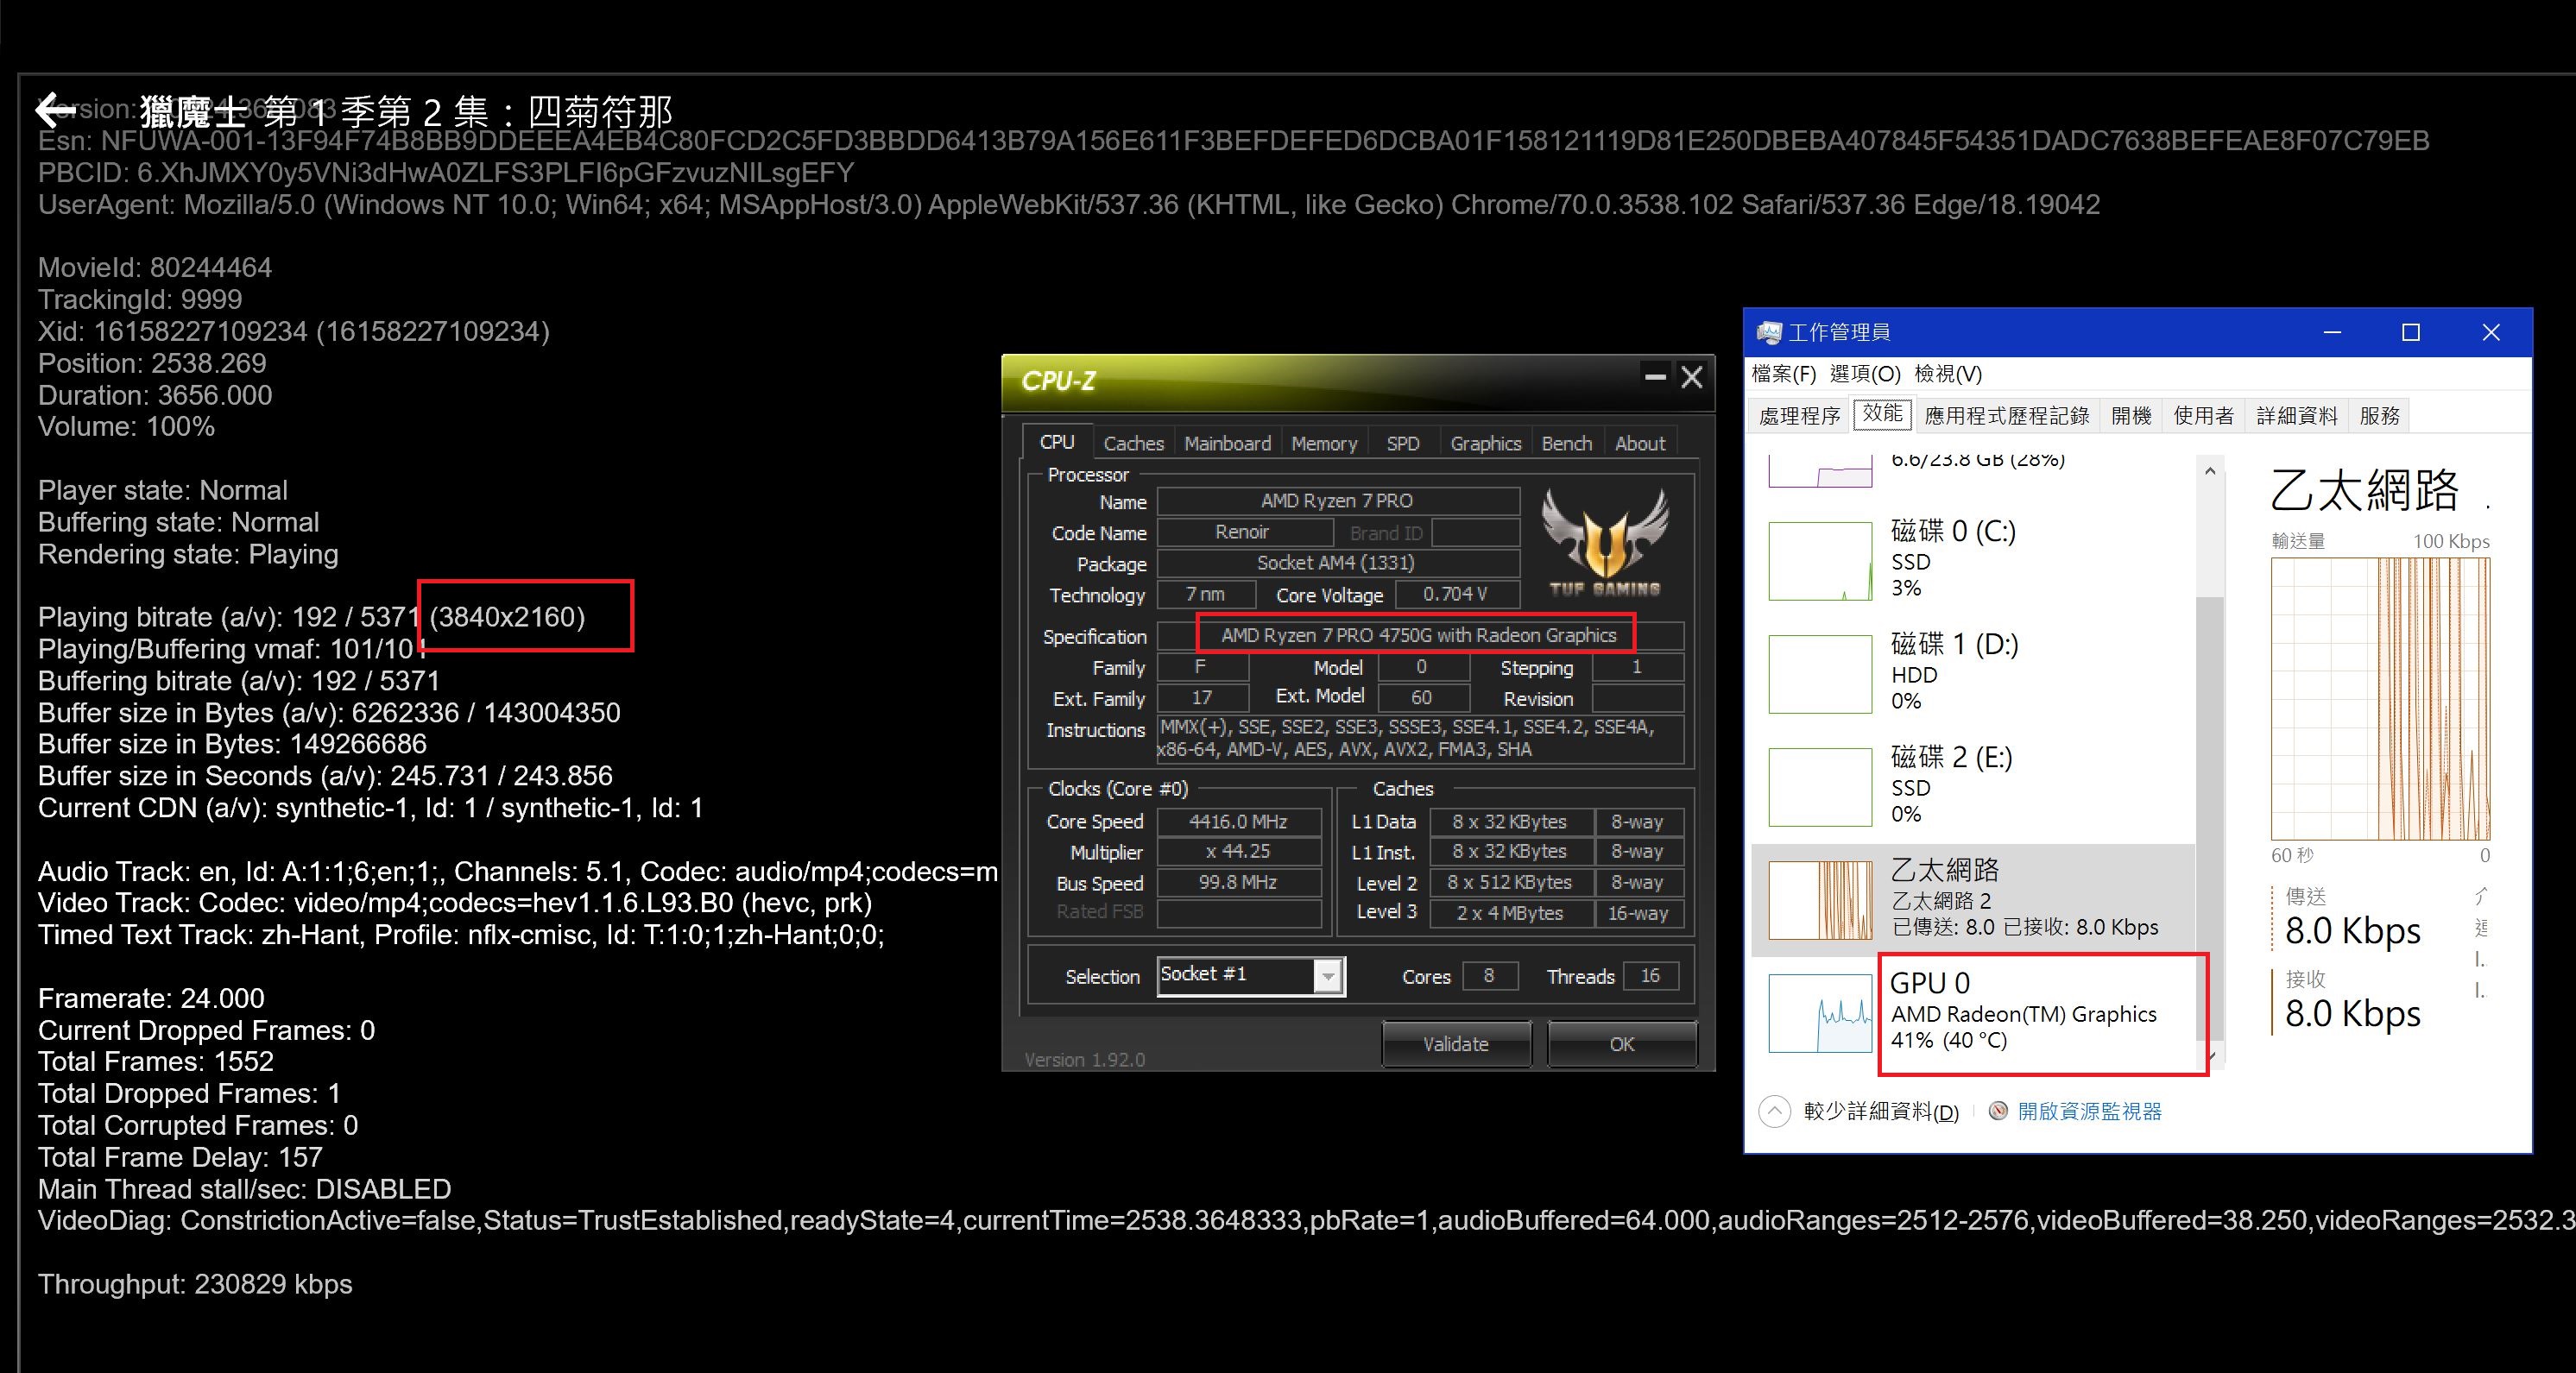Open the Bench tab in CPU-Z
The height and width of the screenshot is (1373, 2576).
coord(1566,443)
